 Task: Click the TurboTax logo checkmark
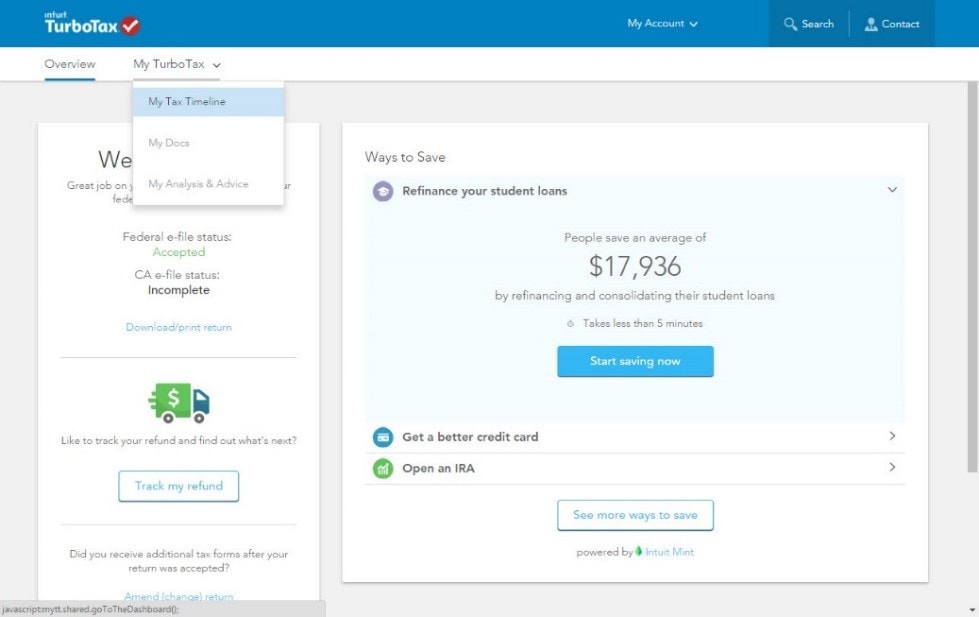(x=130, y=26)
